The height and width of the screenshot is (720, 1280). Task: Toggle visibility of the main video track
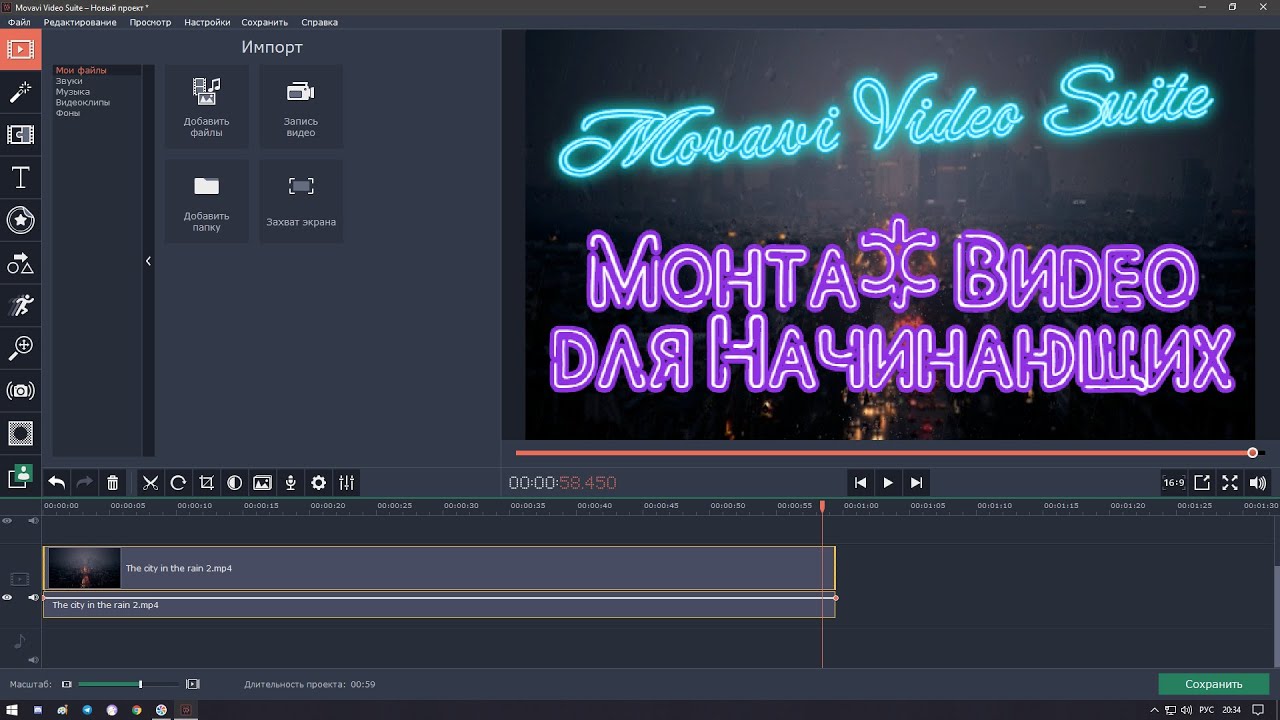pyautogui.click(x=7, y=598)
